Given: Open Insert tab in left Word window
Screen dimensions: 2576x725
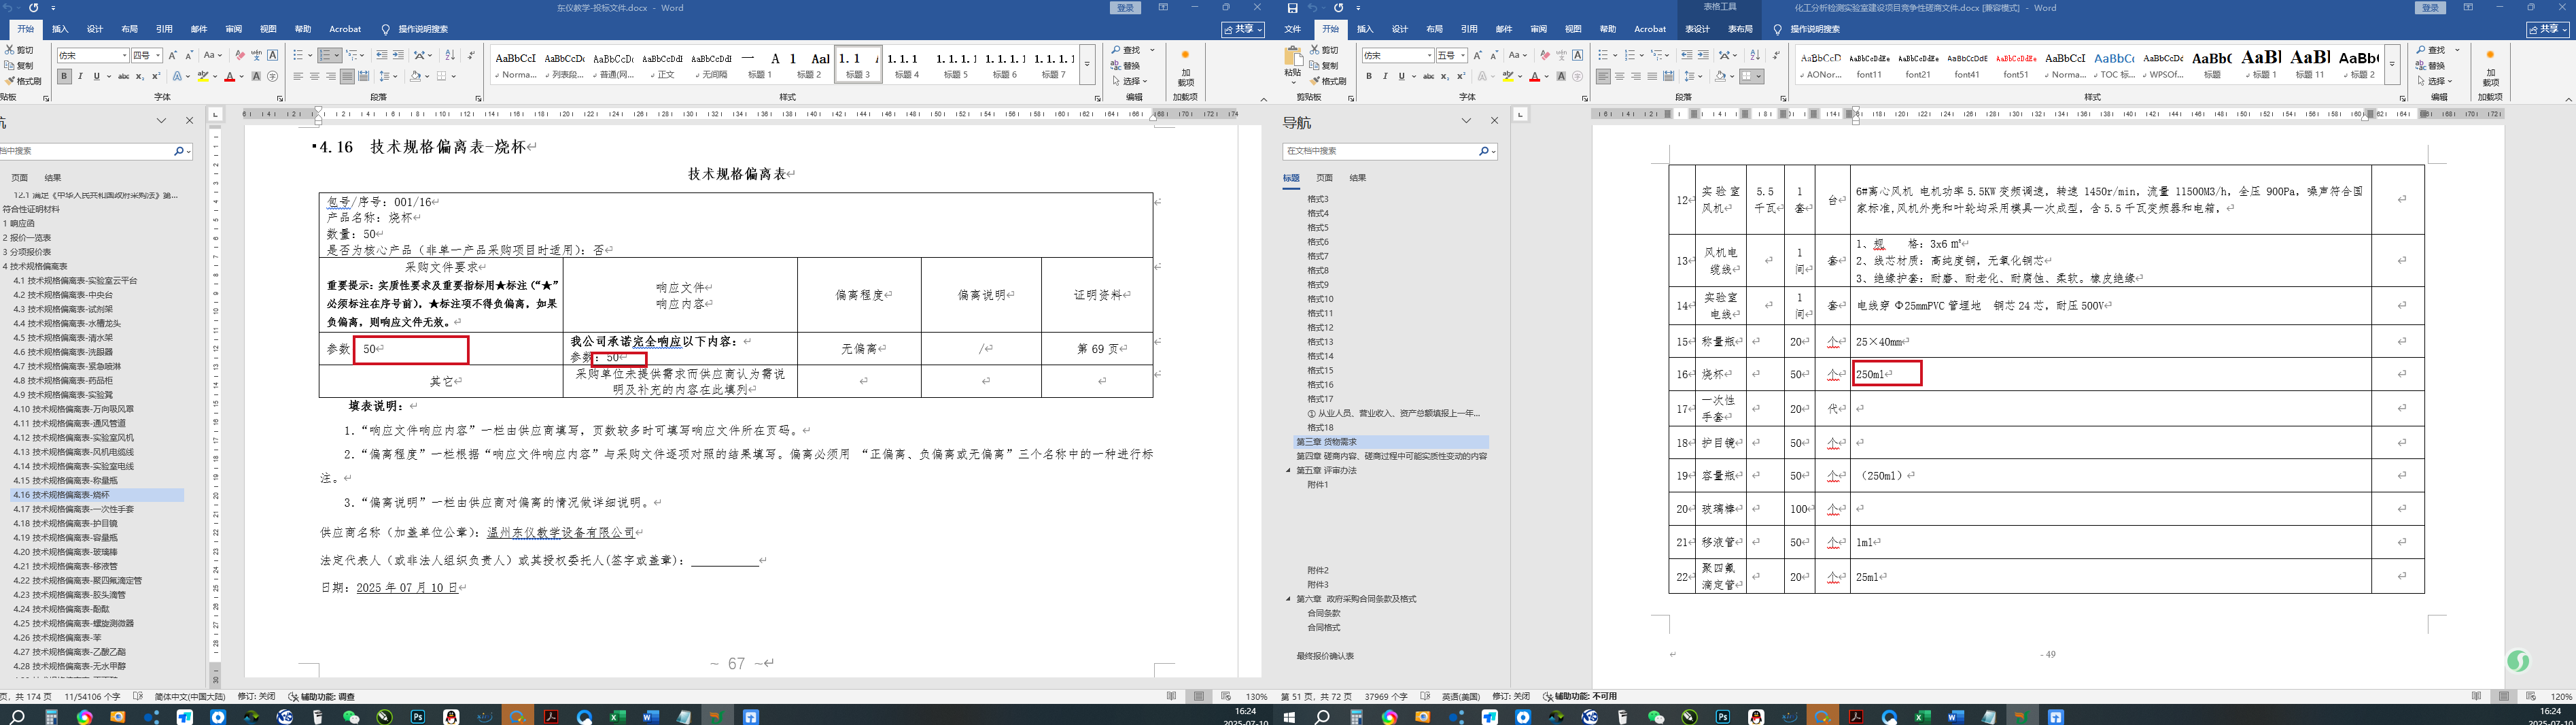Looking at the screenshot, I should (60, 29).
